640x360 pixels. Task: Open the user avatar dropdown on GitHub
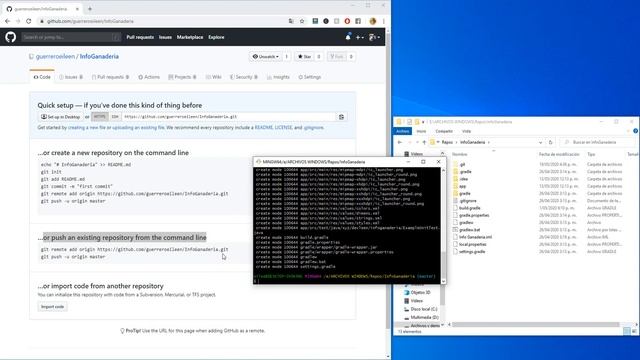[374, 37]
